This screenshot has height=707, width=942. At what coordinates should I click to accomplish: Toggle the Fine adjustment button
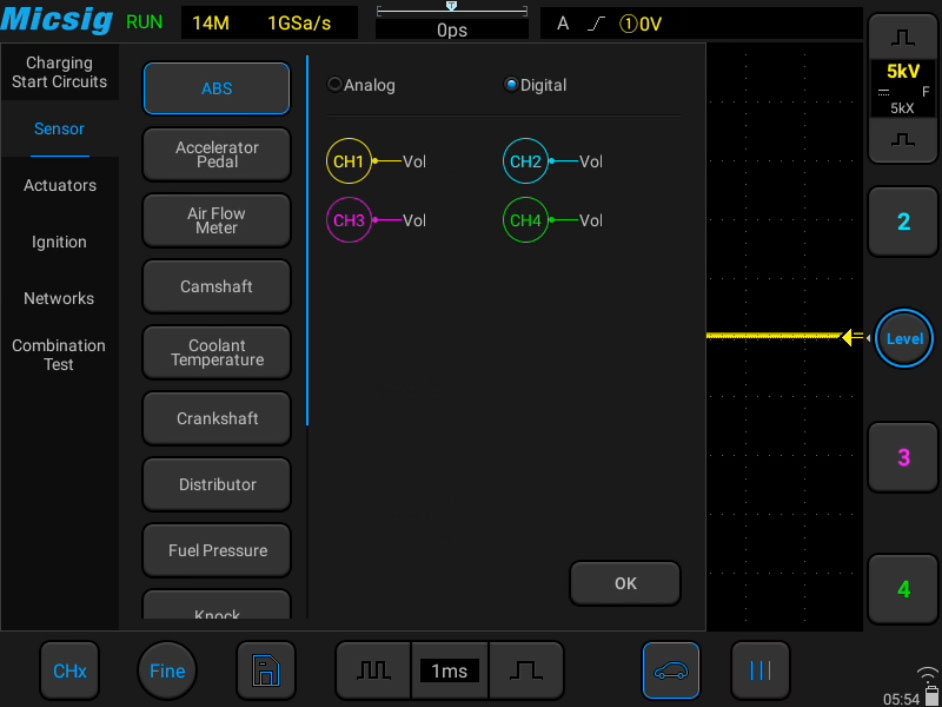coord(167,670)
